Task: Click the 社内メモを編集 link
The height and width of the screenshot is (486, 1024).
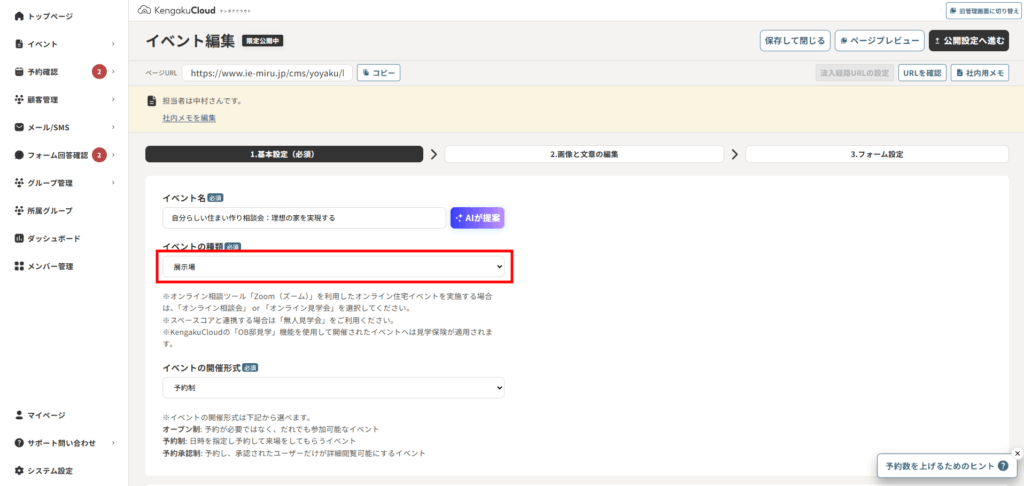Action: [x=189, y=118]
